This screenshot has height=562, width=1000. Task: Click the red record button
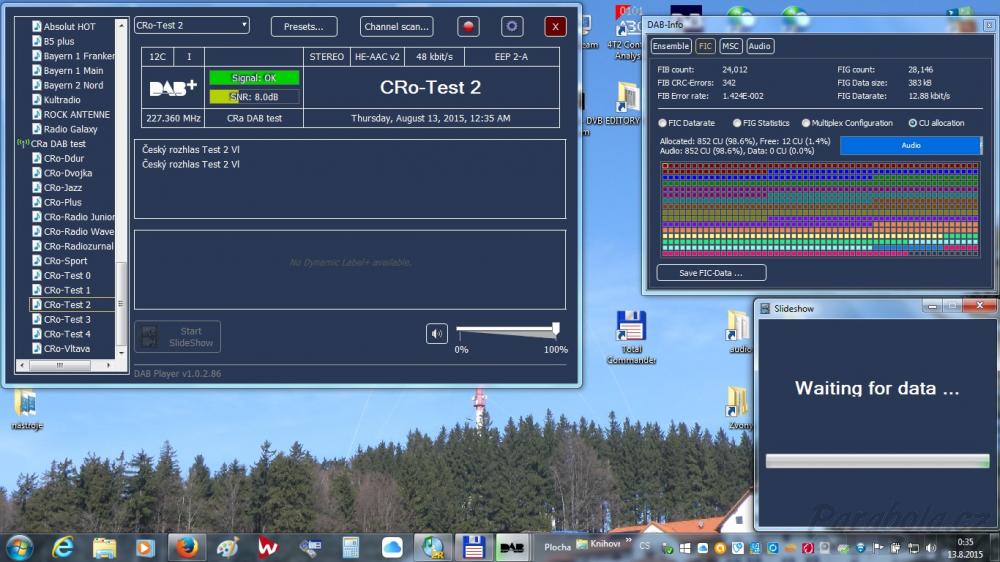point(468,26)
